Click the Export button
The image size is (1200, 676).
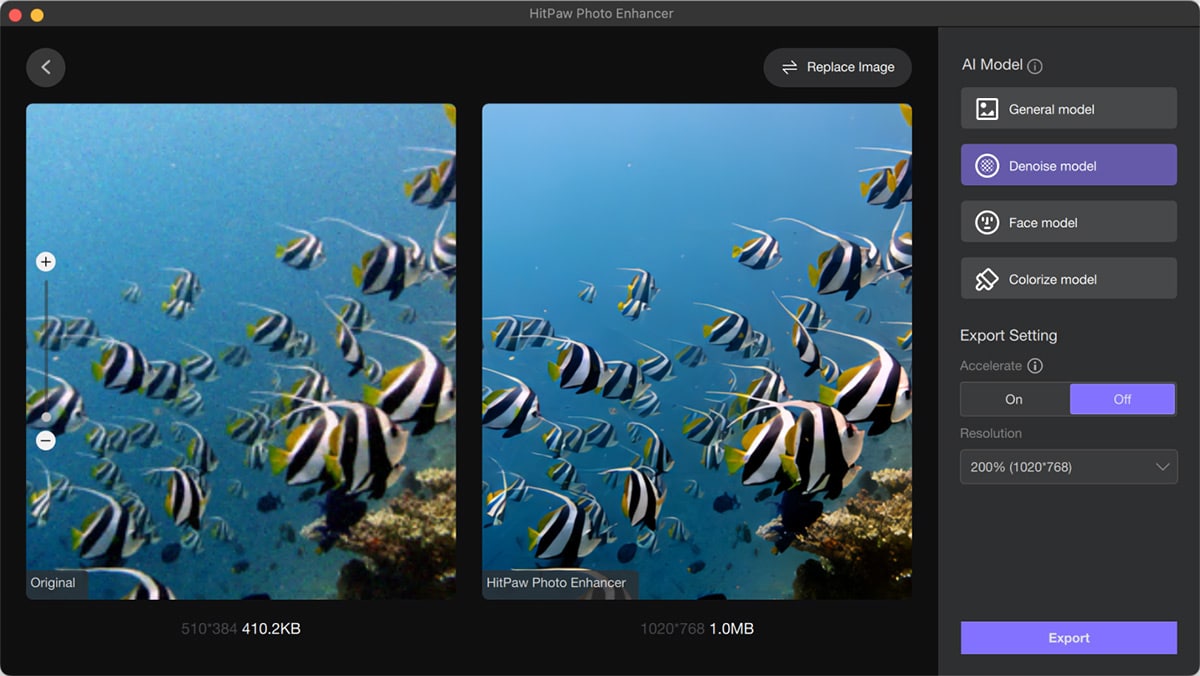coord(1069,638)
